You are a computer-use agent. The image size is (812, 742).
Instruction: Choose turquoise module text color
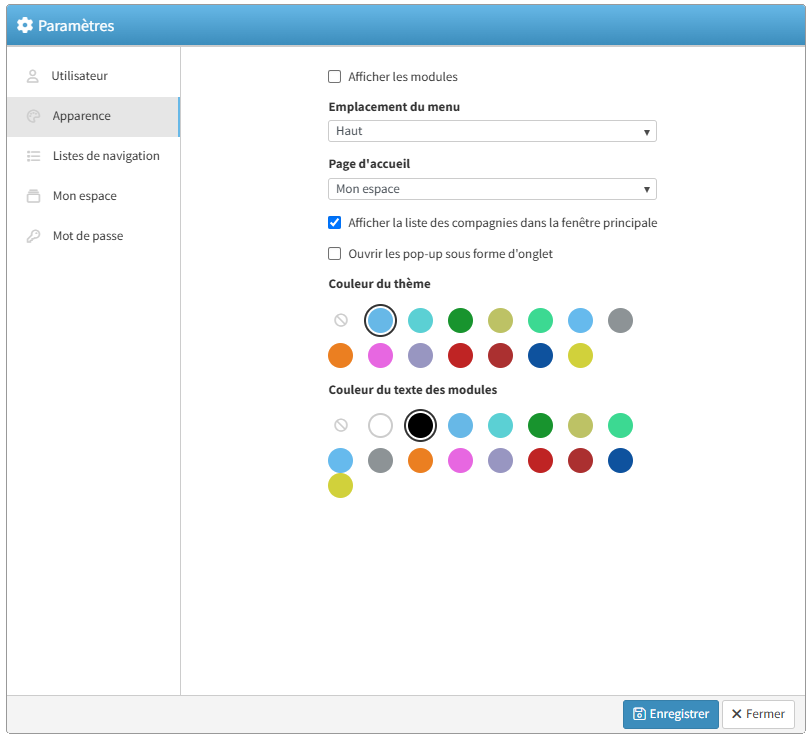pyautogui.click(x=500, y=426)
